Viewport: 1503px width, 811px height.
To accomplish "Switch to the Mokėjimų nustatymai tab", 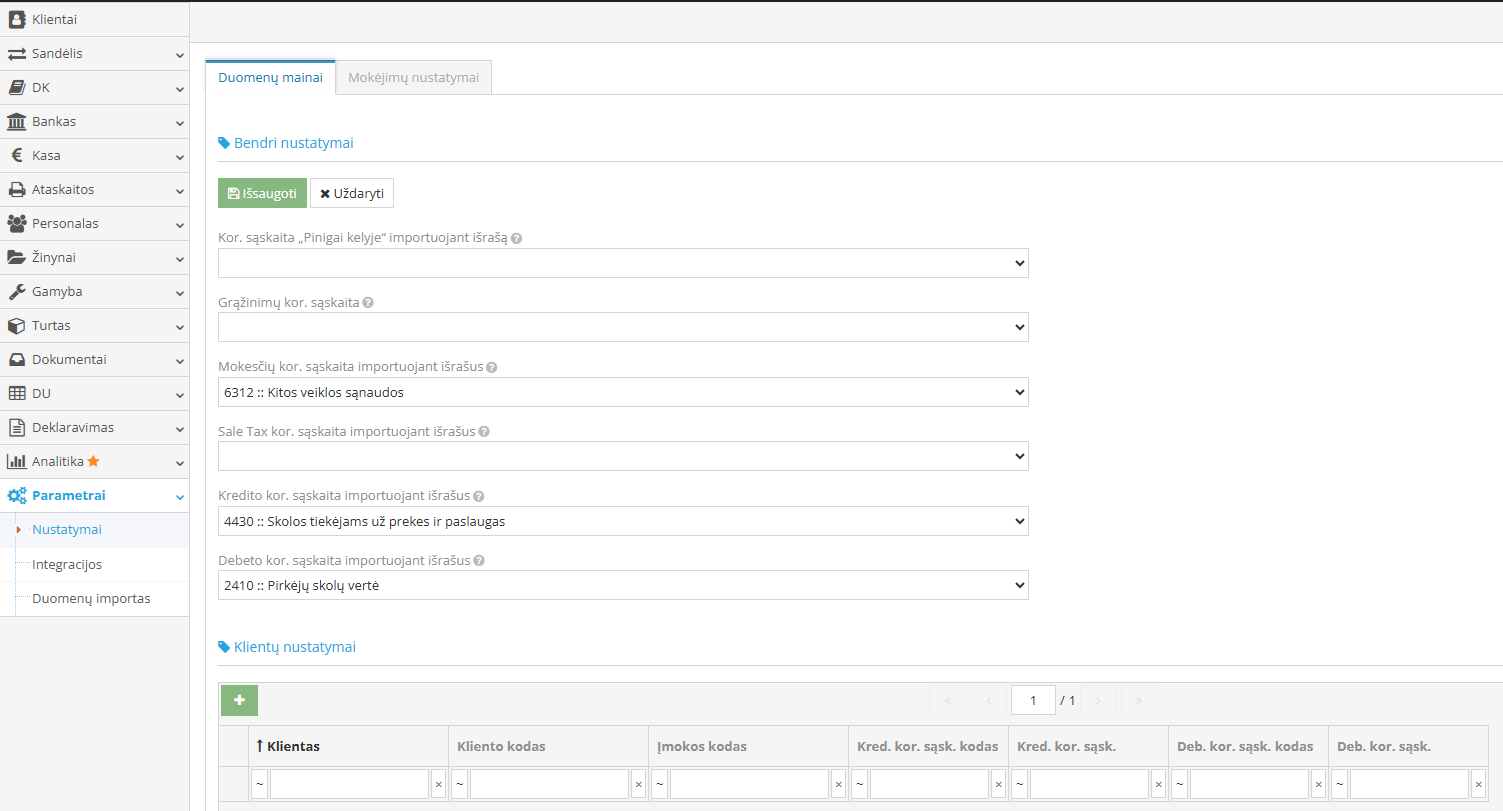I will [413, 77].
